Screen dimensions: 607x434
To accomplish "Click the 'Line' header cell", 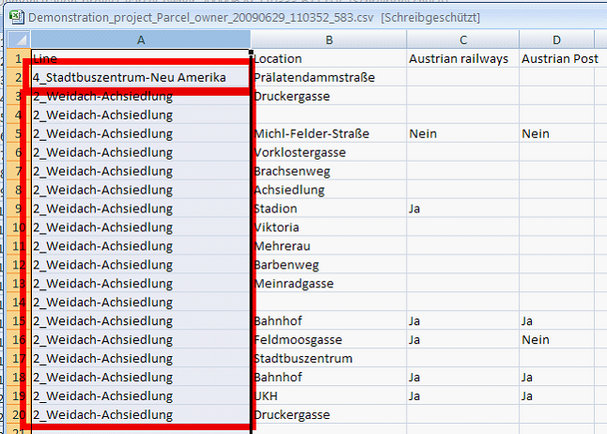I will click(141, 58).
